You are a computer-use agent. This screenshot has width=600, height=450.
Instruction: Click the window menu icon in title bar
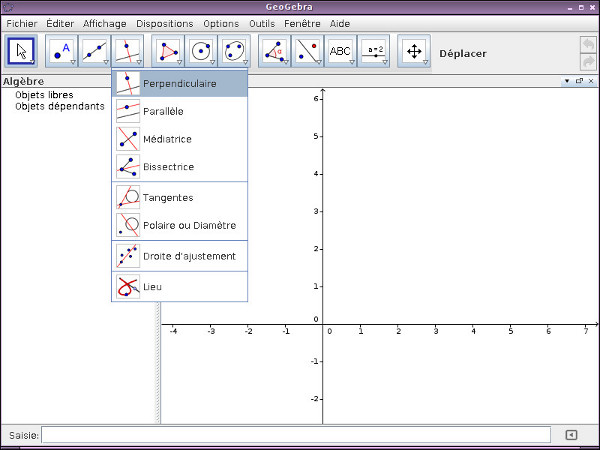[8, 7]
